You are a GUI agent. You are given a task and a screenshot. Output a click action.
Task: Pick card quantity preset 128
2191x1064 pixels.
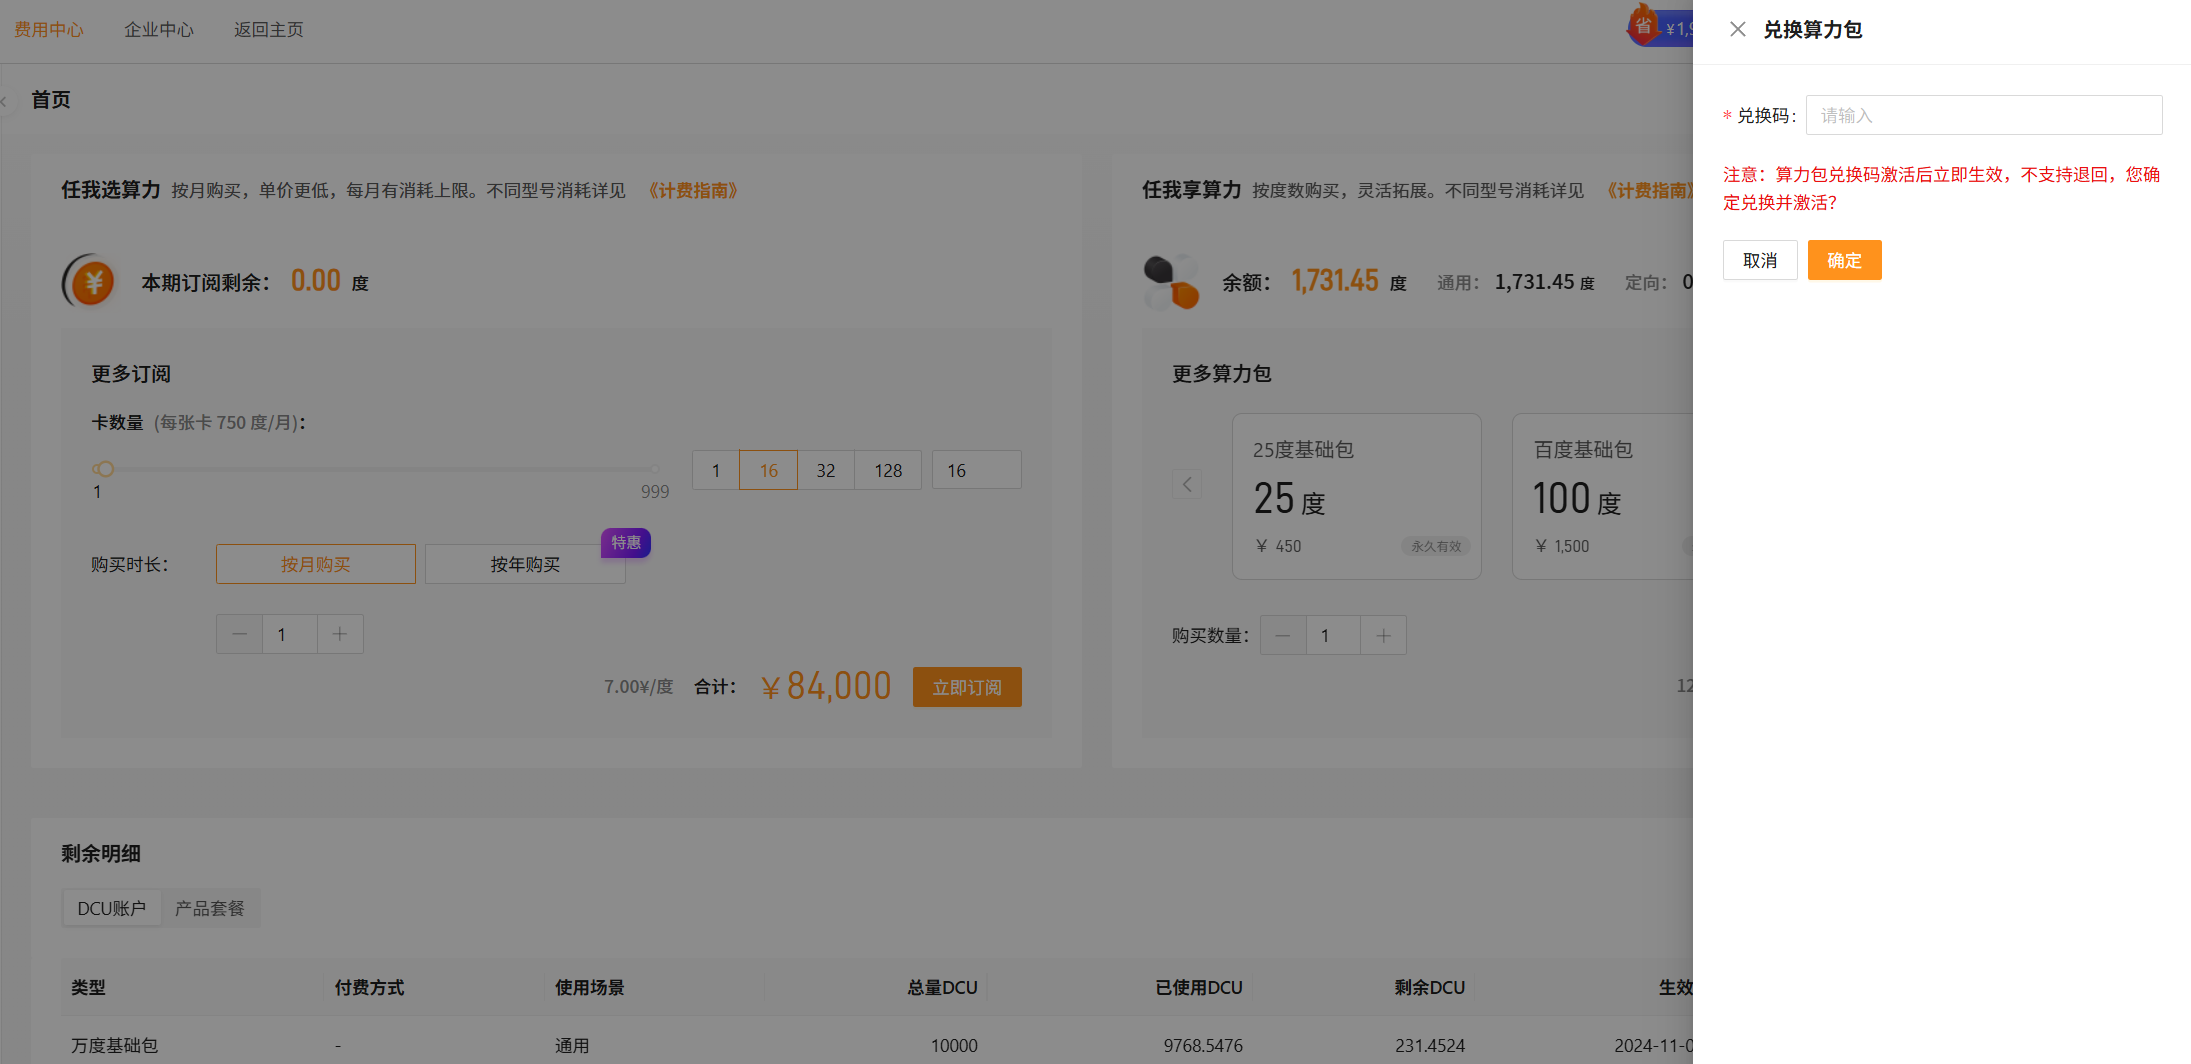click(888, 470)
